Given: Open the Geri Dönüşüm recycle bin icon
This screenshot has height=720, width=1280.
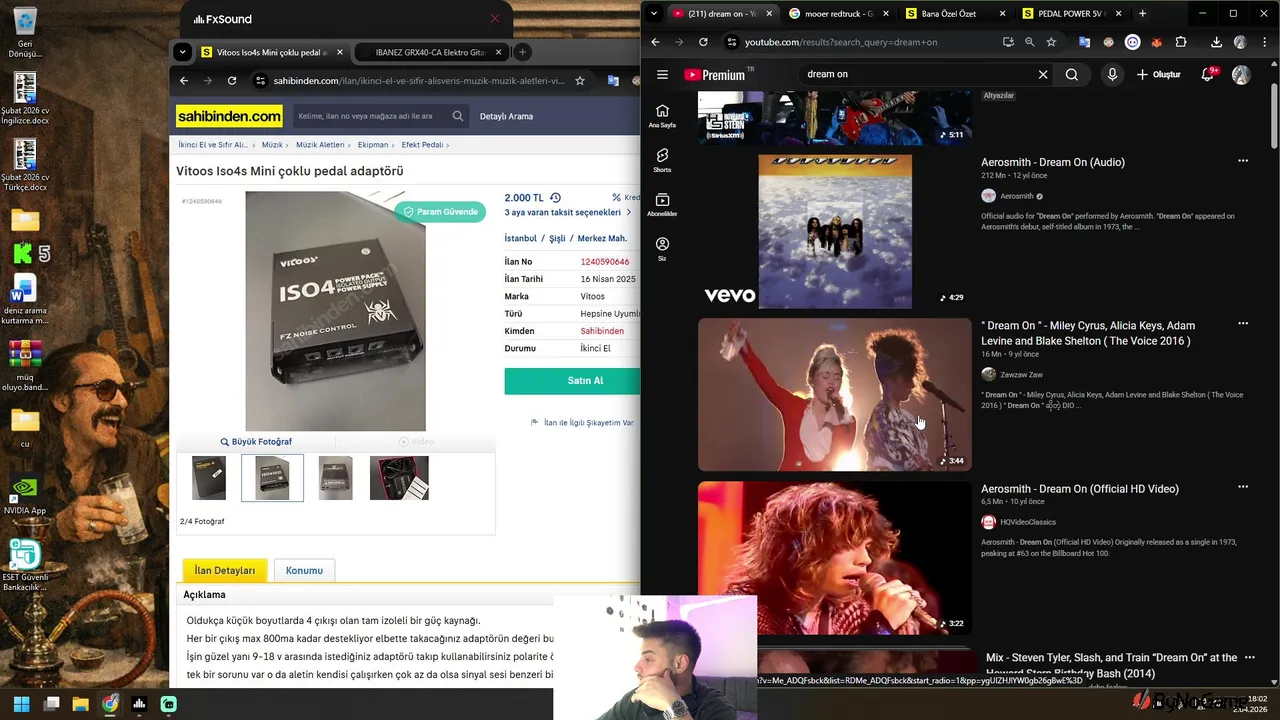Looking at the screenshot, I should [x=25, y=33].
